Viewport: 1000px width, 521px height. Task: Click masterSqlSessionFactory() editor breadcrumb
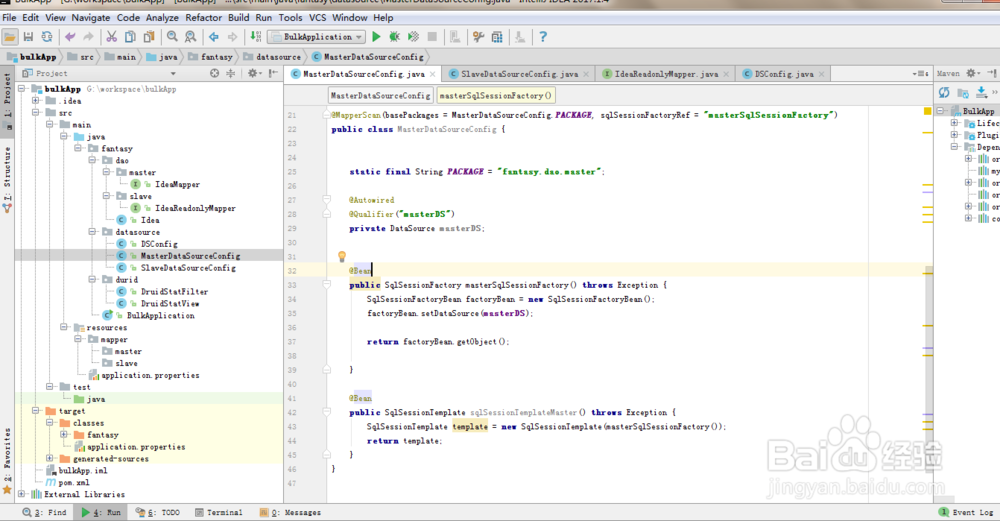pos(496,96)
